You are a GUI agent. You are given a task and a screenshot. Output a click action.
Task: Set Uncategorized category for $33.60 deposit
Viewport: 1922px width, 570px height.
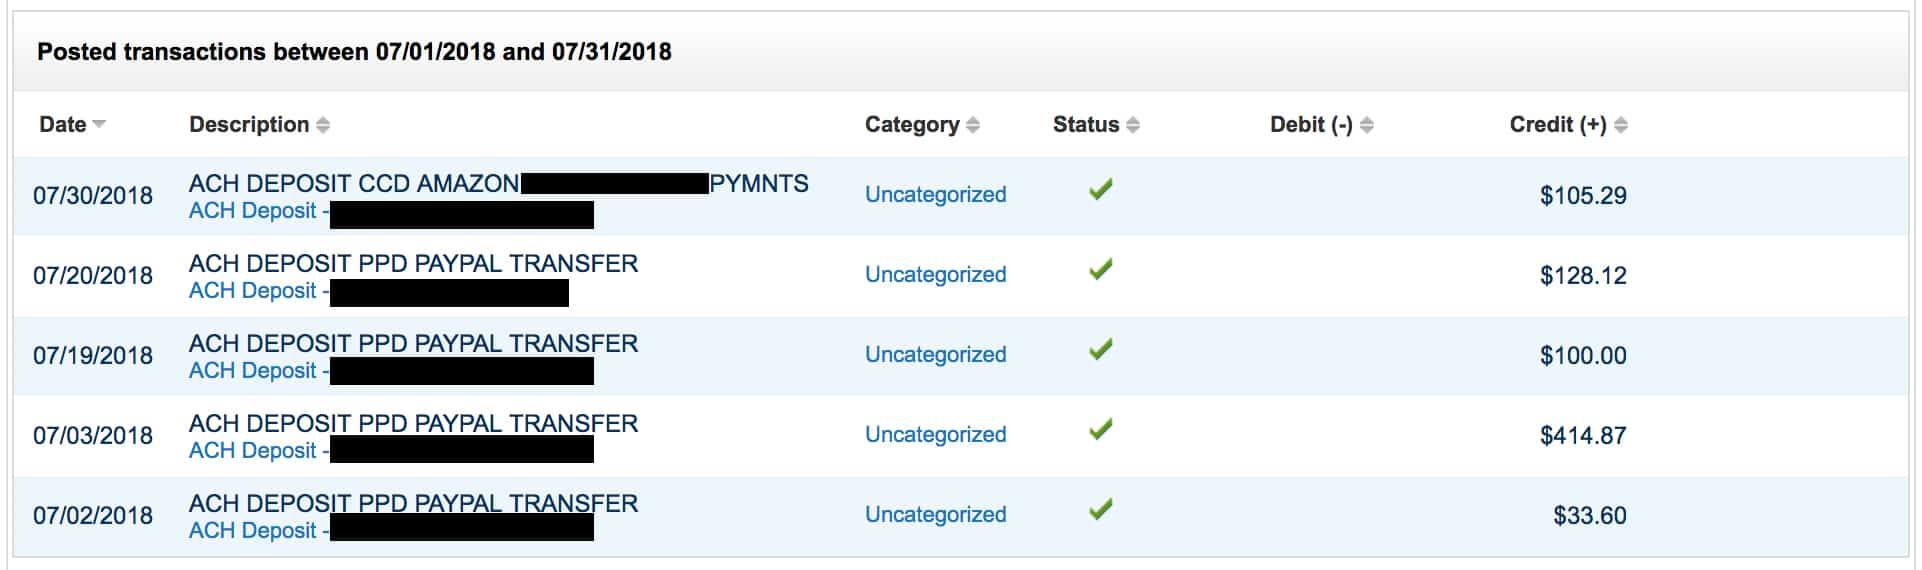tap(936, 515)
